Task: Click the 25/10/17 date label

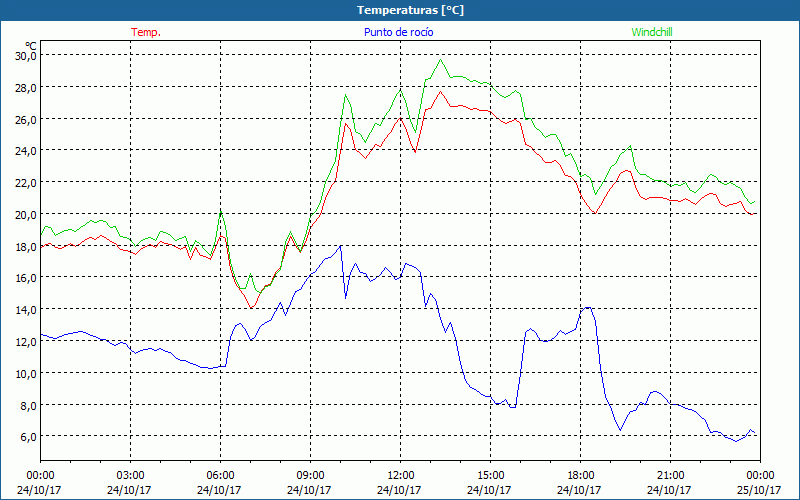Action: pos(759,490)
